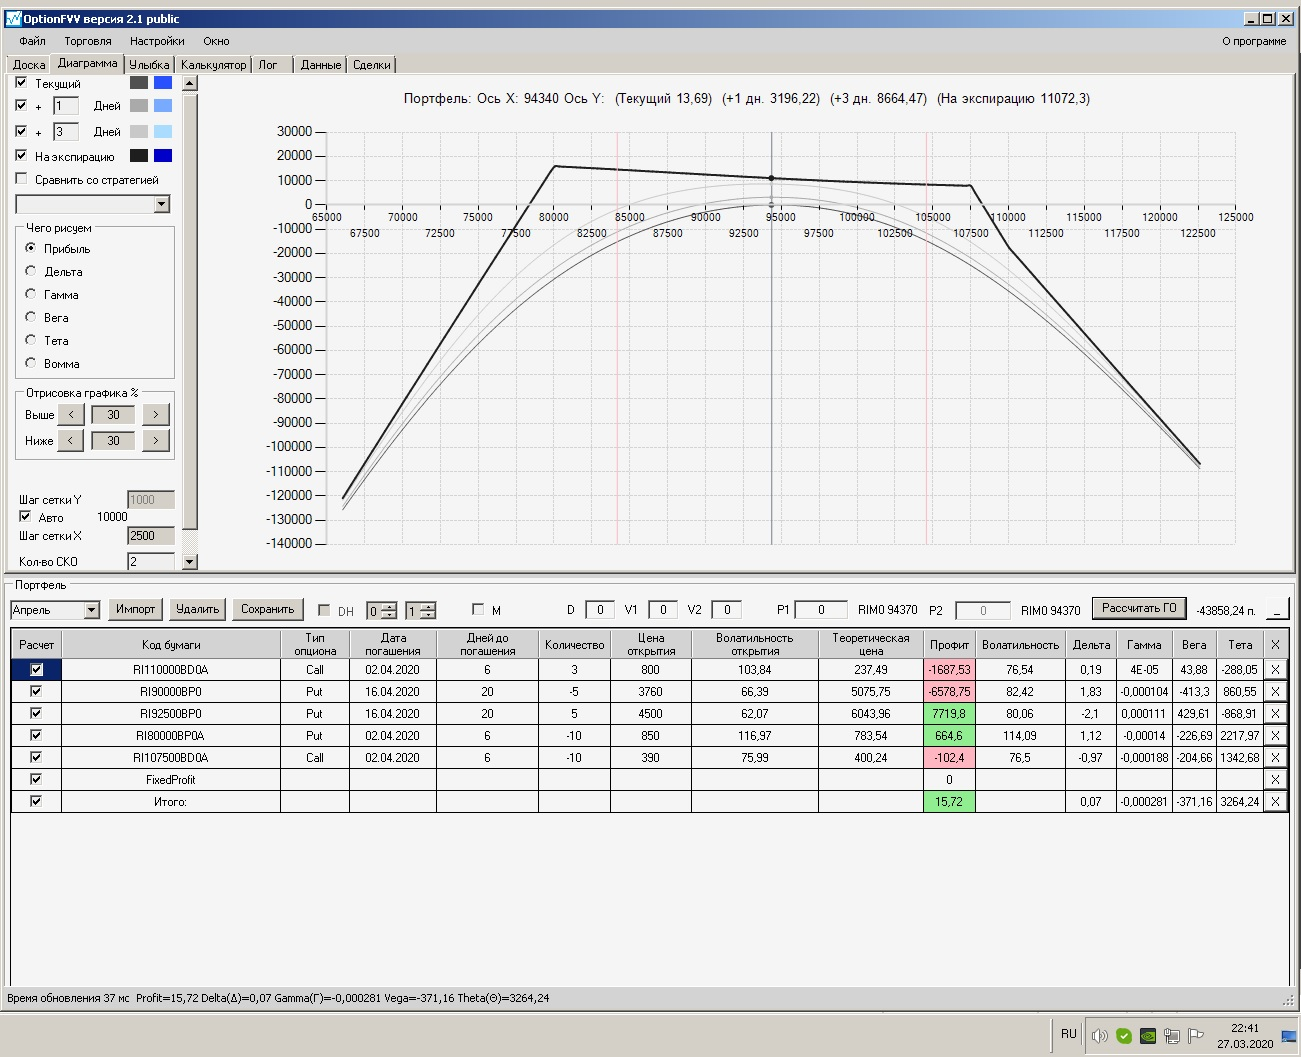Click the Импорт button
Image resolution: width=1301 pixels, height=1057 pixels.
pos(136,609)
